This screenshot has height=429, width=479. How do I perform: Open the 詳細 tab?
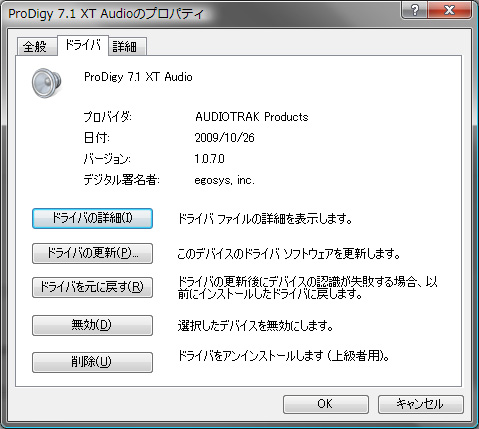pos(127,46)
